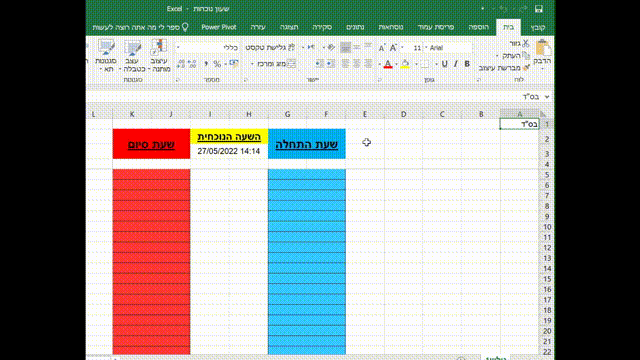Image resolution: width=640 pixels, height=360 pixels.
Task: Click the Increase Indent icon
Action: [x=319, y=64]
